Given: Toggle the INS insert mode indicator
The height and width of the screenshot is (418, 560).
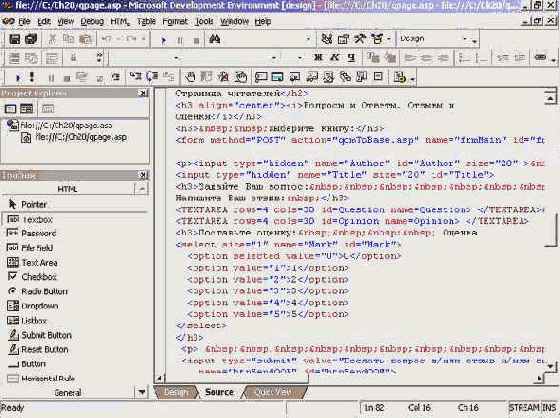Looking at the screenshot, I should (x=549, y=408).
